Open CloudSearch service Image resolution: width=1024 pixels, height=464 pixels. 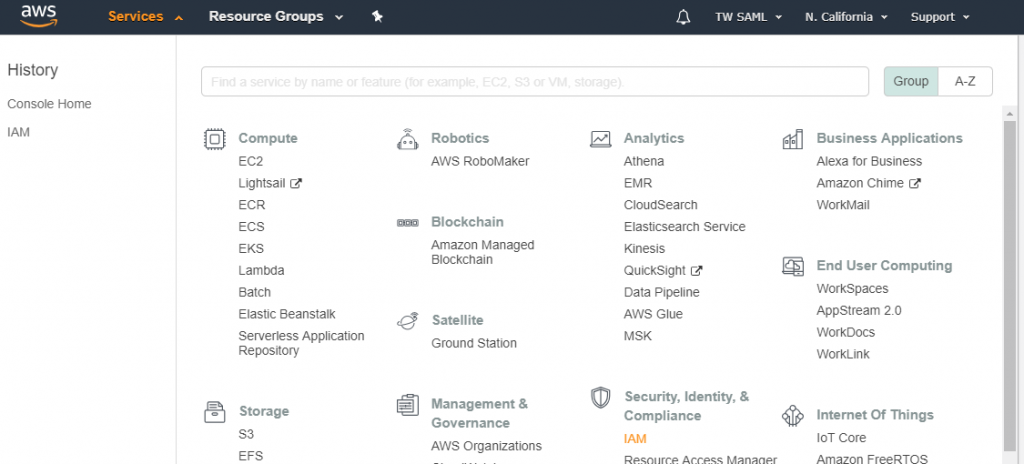pos(660,205)
